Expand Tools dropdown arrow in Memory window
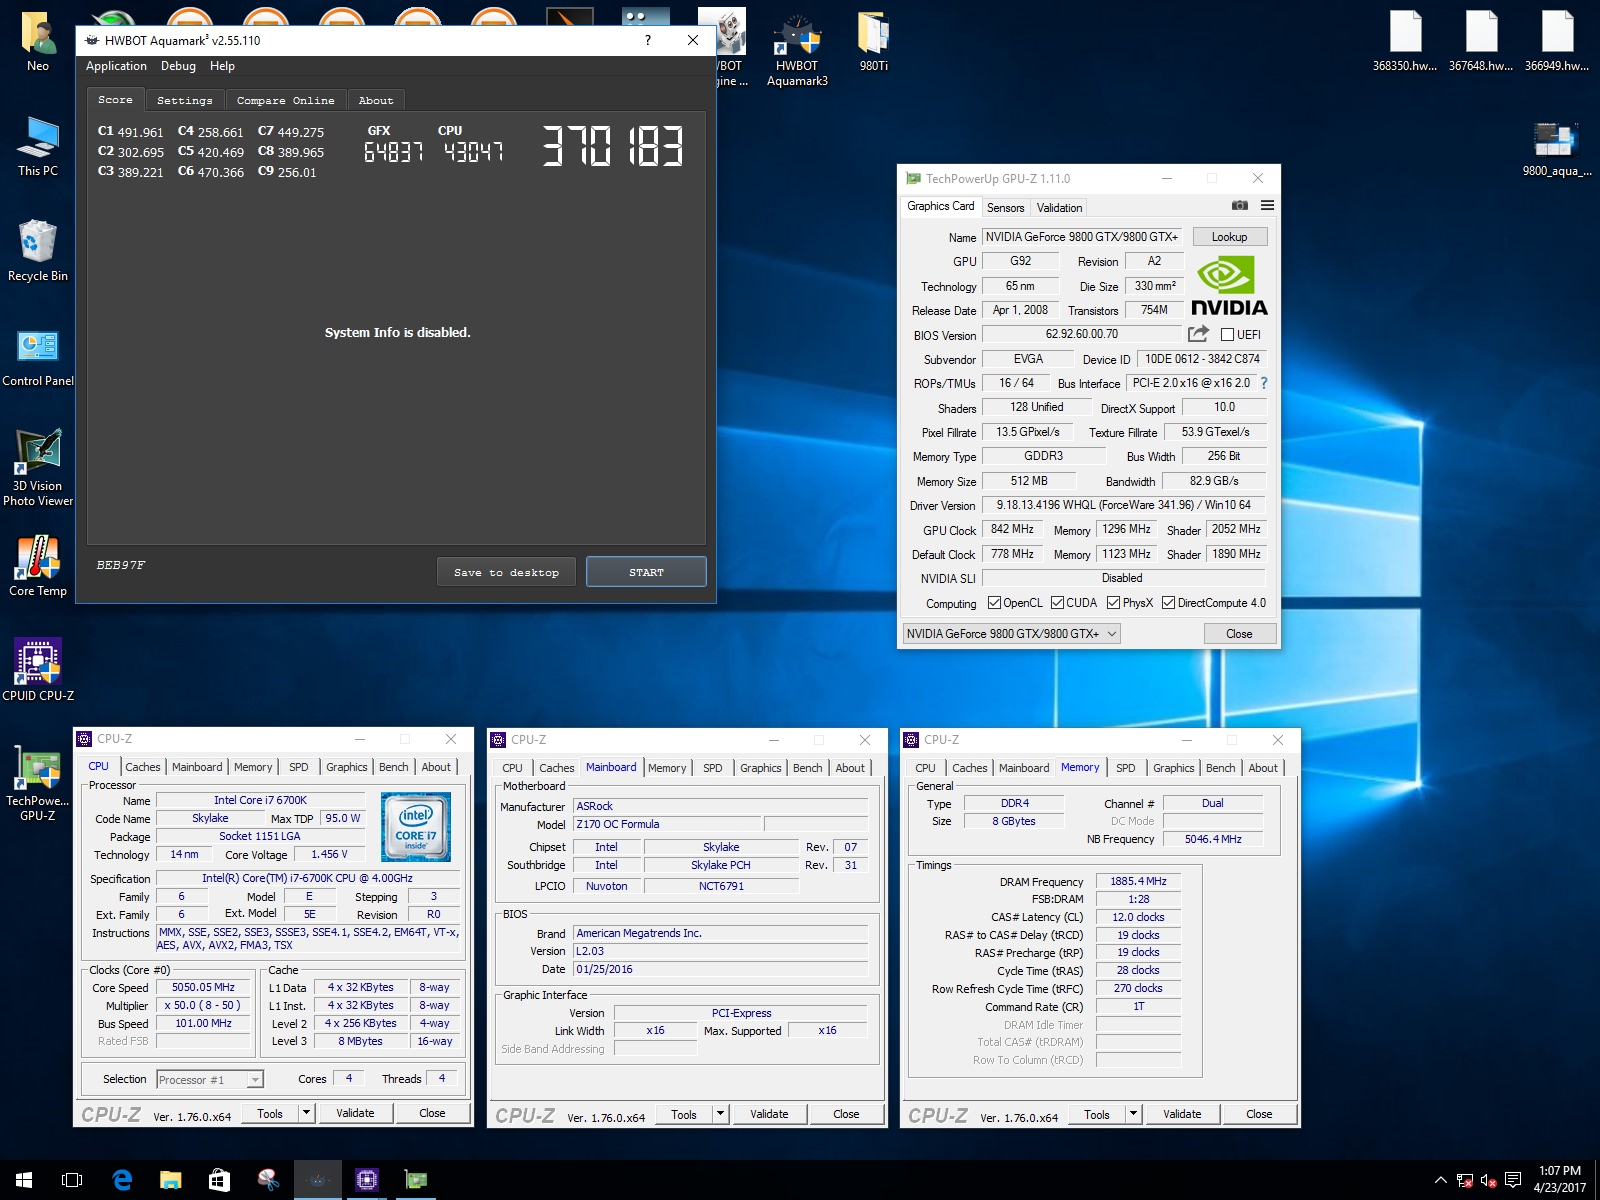The image size is (1600, 1200). pyautogui.click(x=1133, y=1114)
